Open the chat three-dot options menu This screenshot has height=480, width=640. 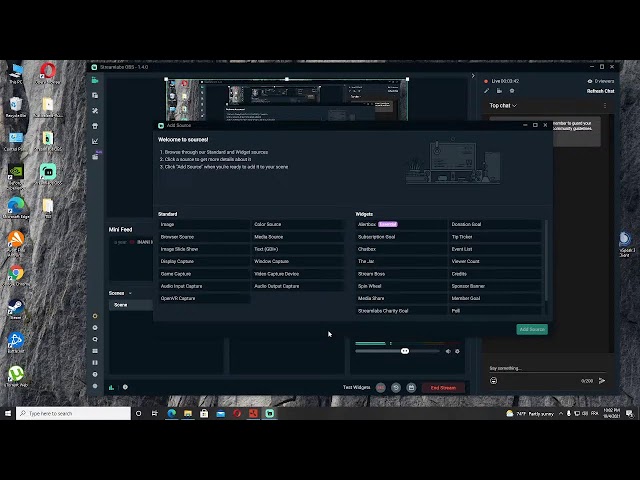tap(605, 105)
